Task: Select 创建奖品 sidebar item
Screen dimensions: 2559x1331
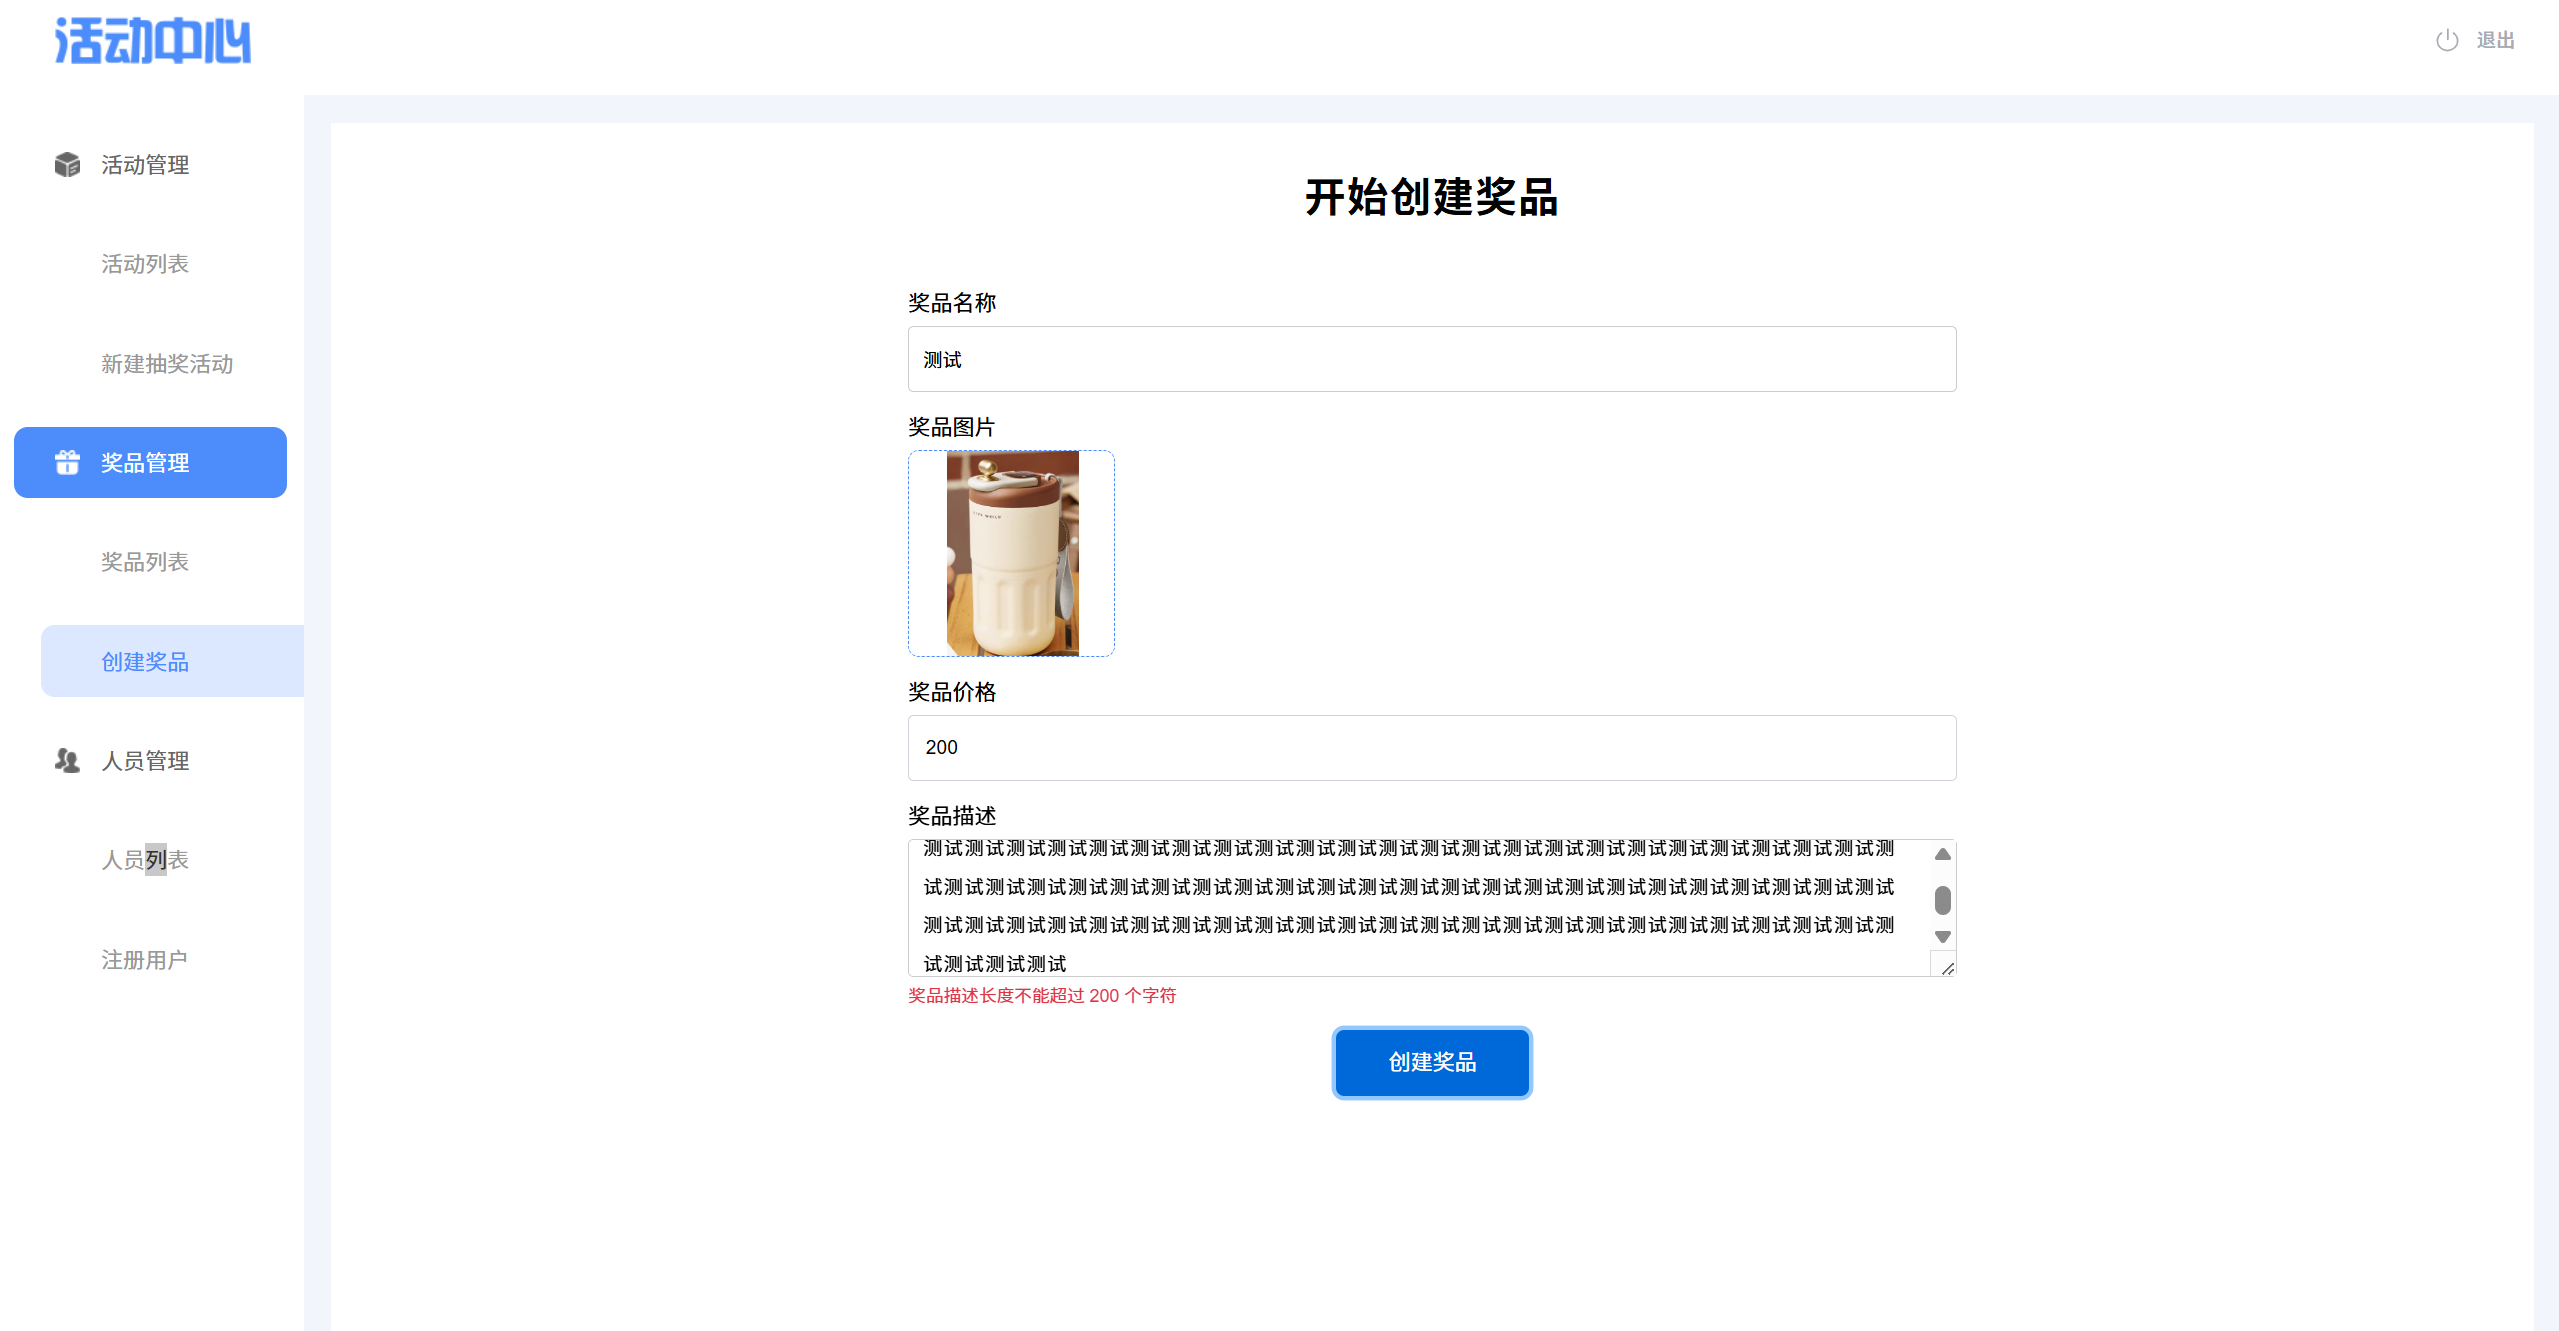Action: coord(145,662)
